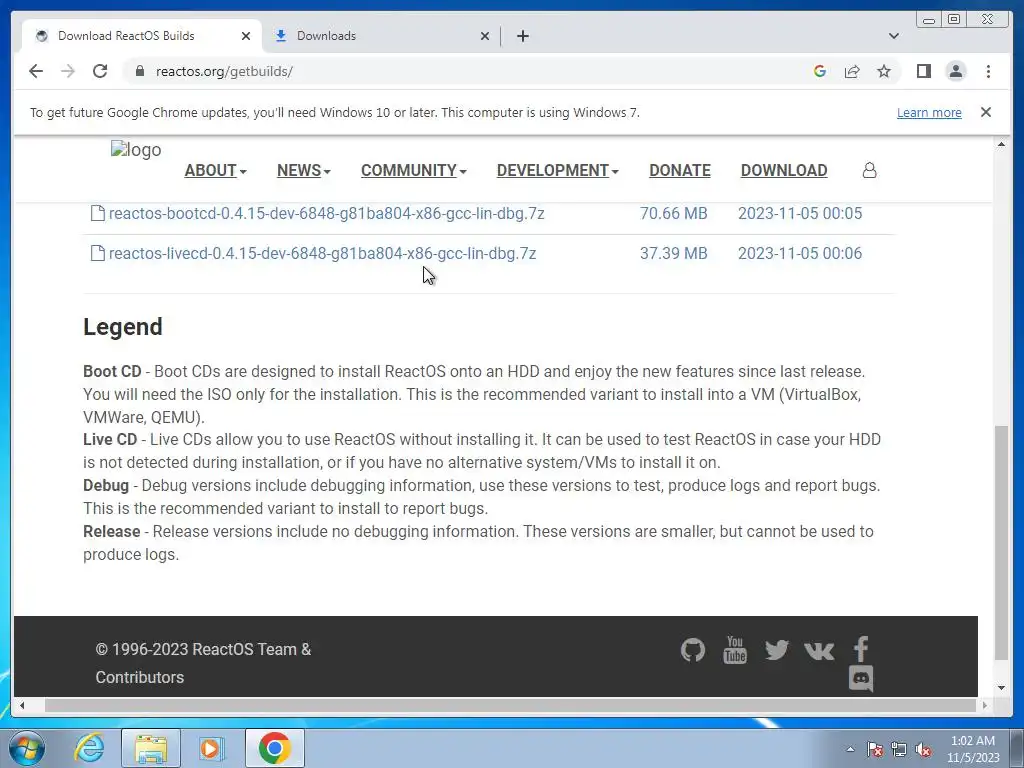Viewport: 1024px width, 768px height.
Task: Click the horizontal scroll right arrow
Action: pos(985,705)
